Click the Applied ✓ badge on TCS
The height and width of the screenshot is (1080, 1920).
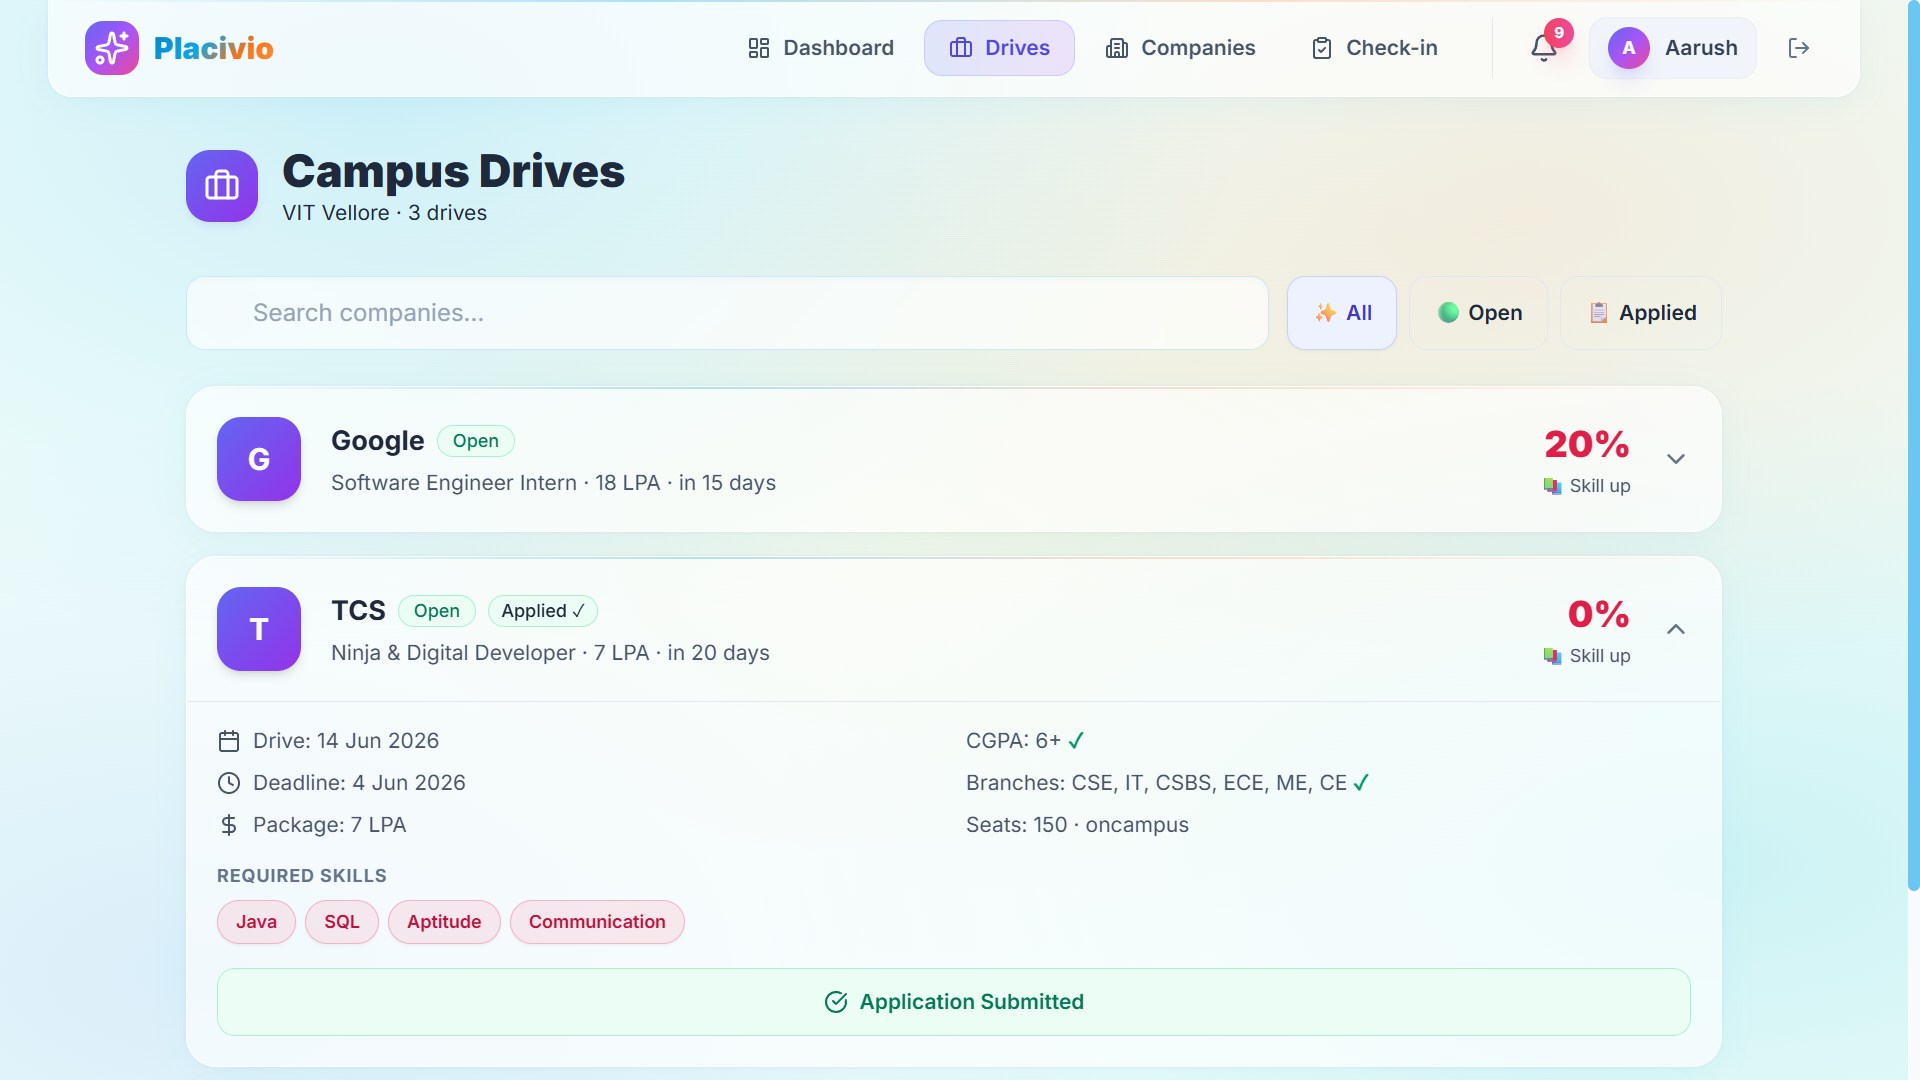543,611
